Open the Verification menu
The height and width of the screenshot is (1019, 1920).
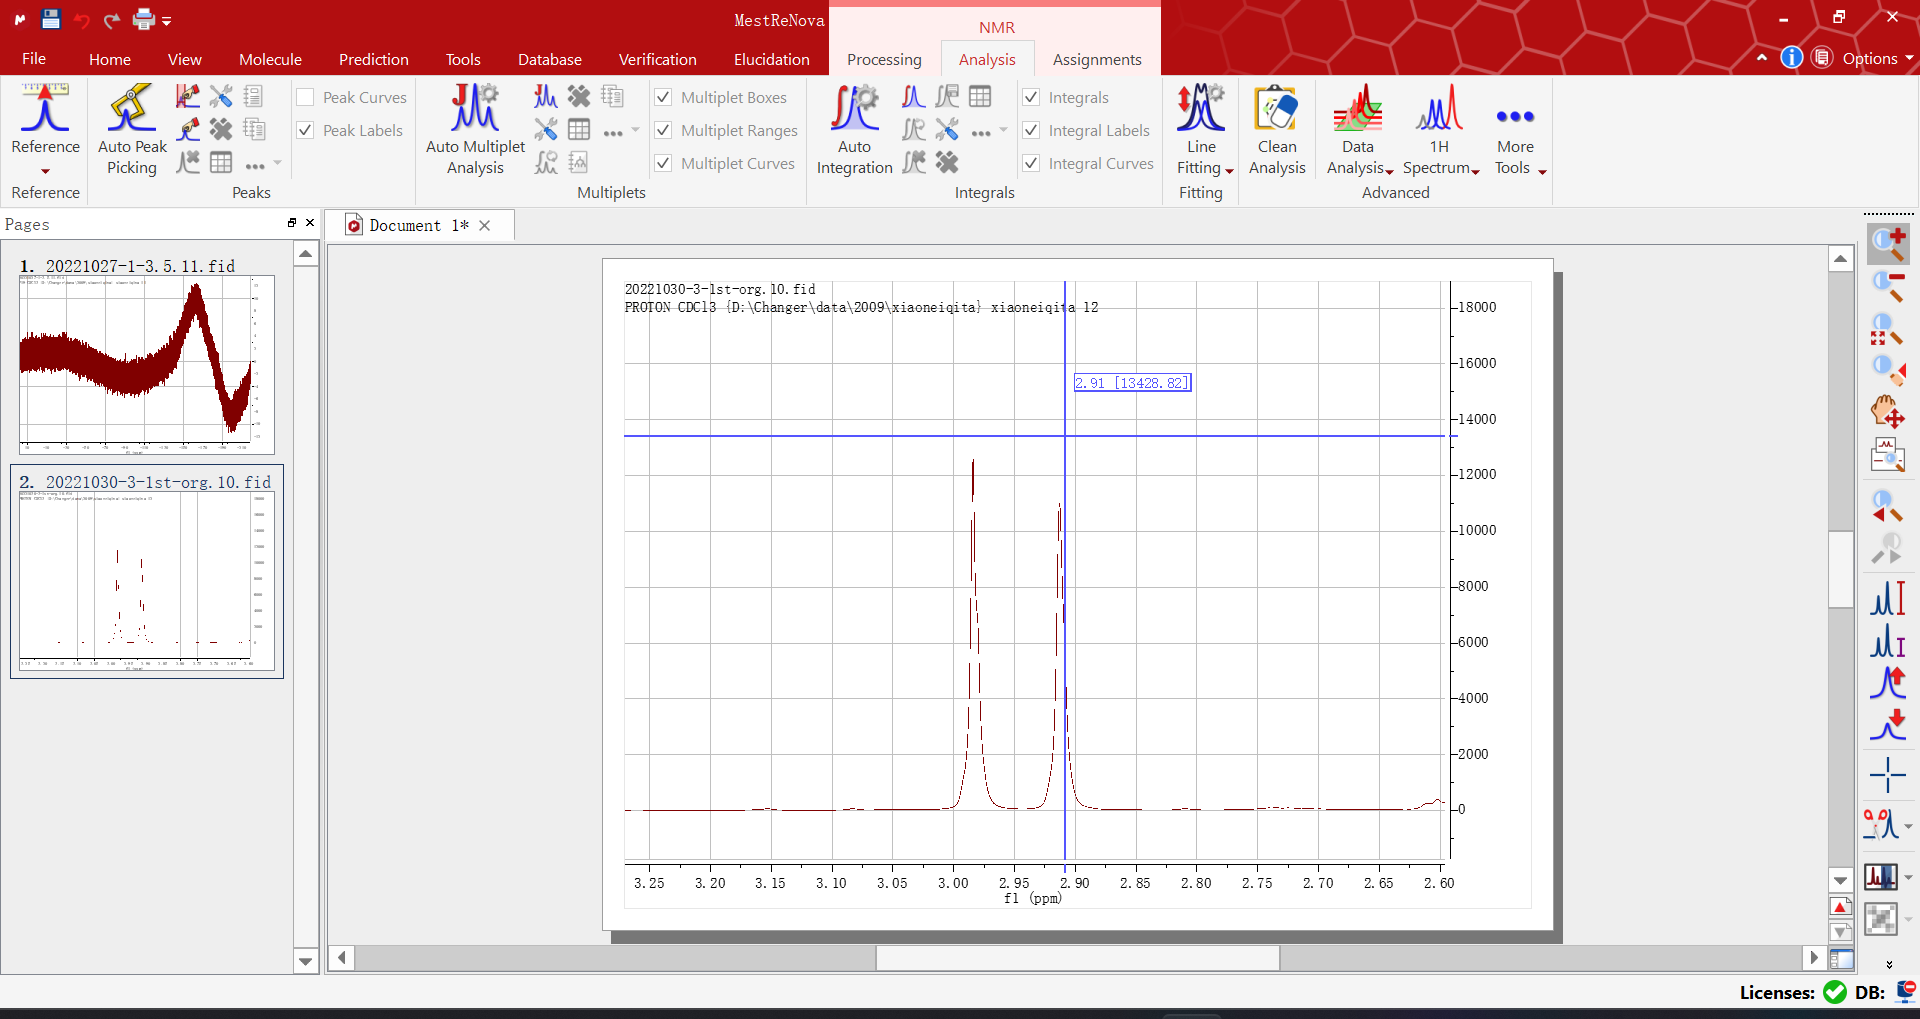tap(657, 59)
